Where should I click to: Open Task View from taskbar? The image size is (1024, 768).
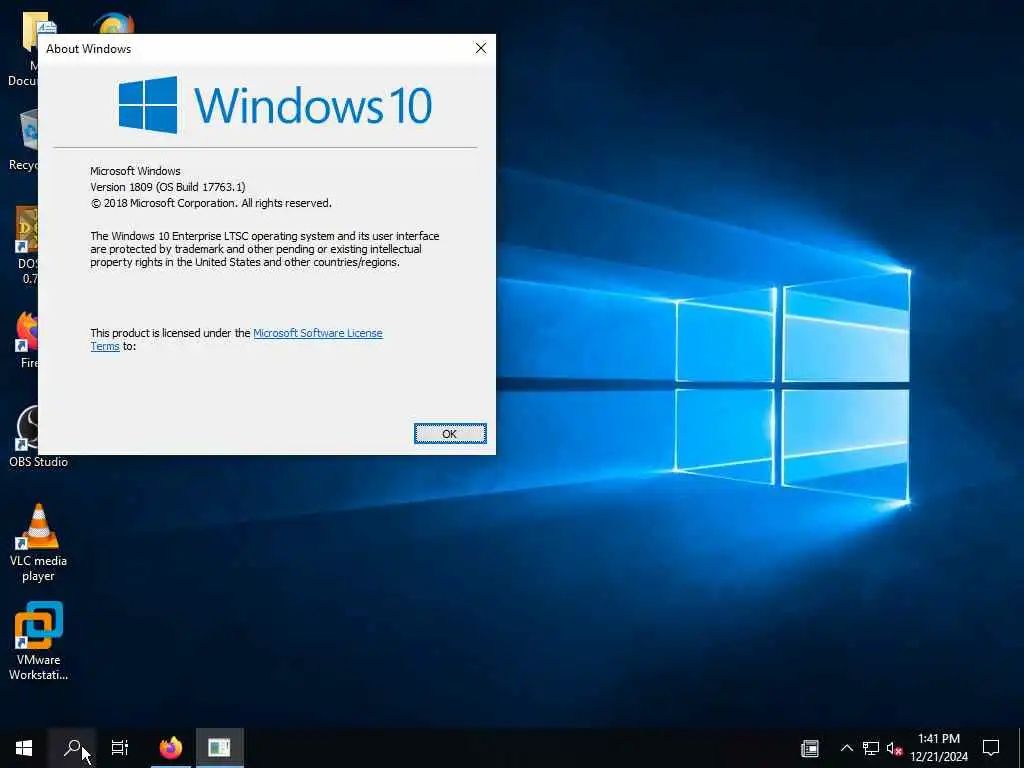[x=120, y=748]
